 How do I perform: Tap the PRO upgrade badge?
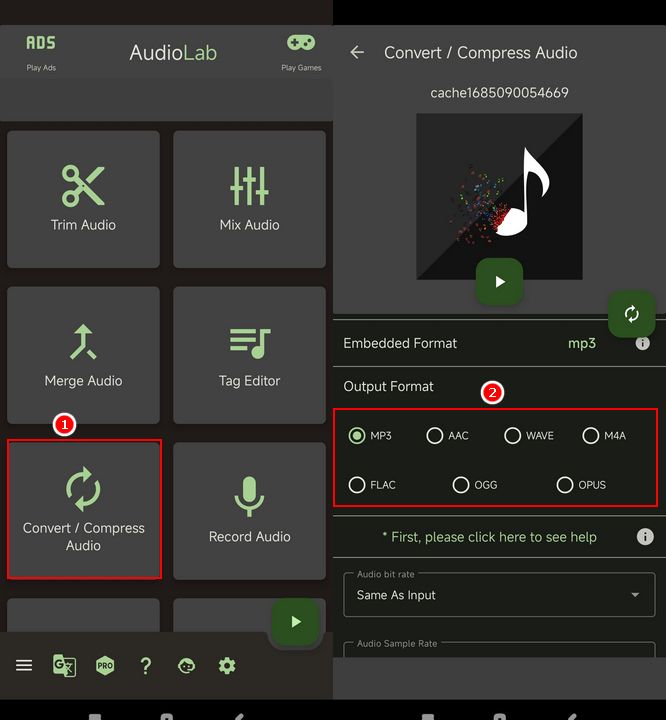(105, 665)
